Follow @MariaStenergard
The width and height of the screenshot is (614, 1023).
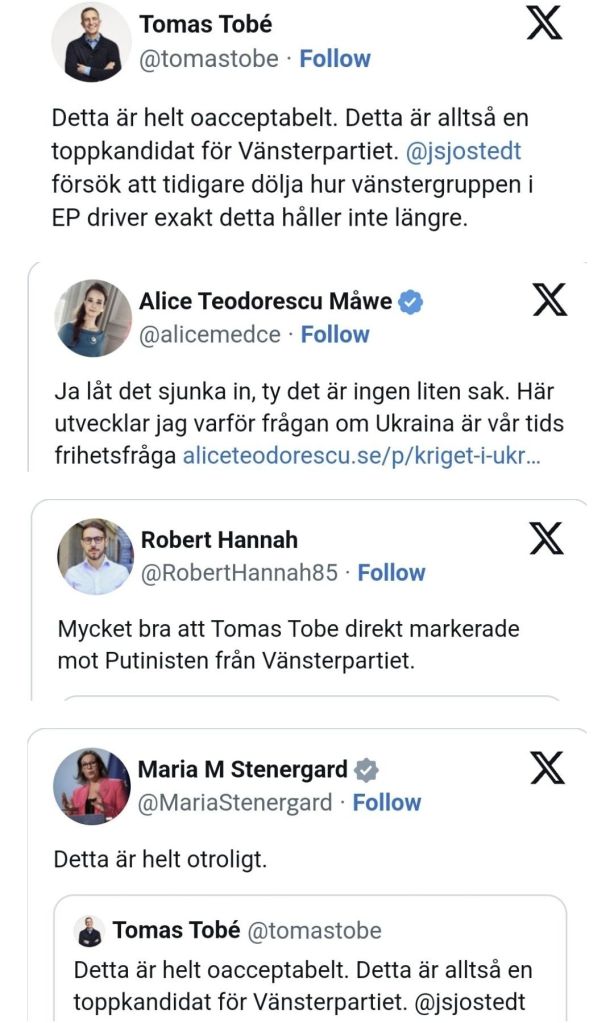tap(387, 802)
